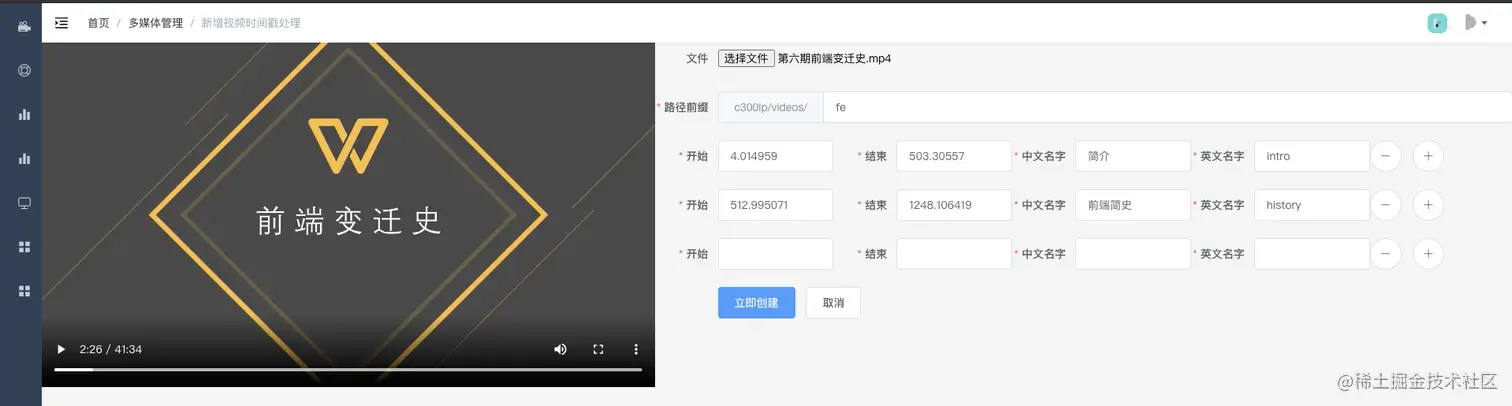This screenshot has height=406, width=1512.
Task: Open the lifebuoy ring icon in sidebar
Action: point(24,70)
